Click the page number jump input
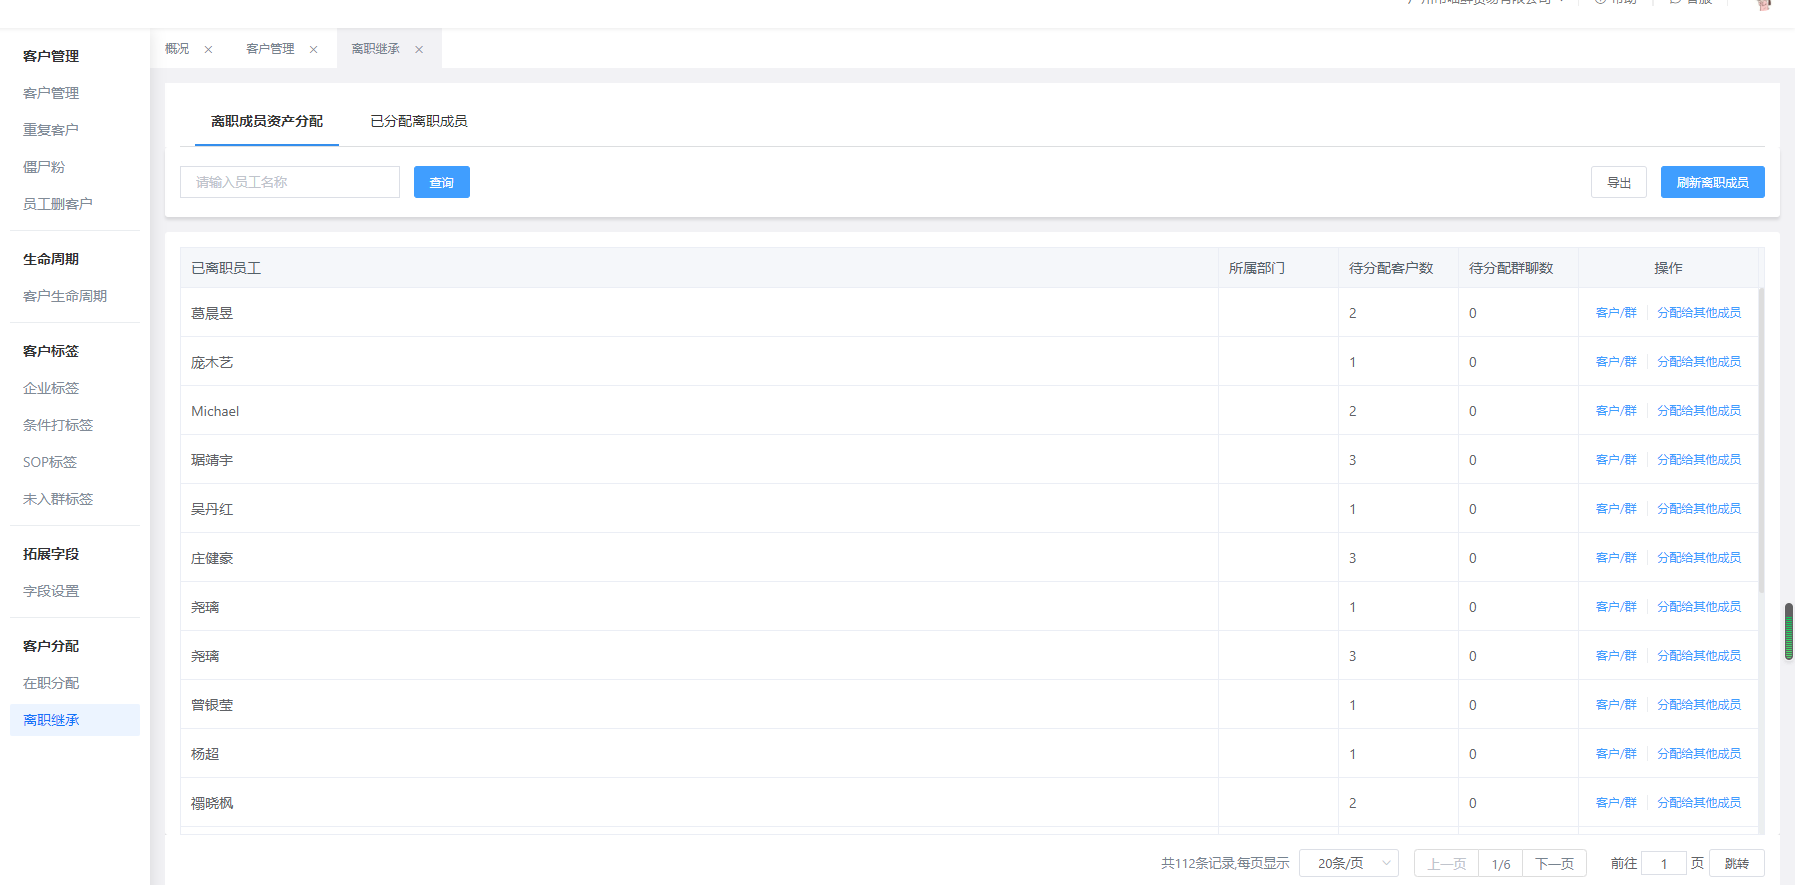This screenshot has width=1795, height=885. [x=1664, y=863]
